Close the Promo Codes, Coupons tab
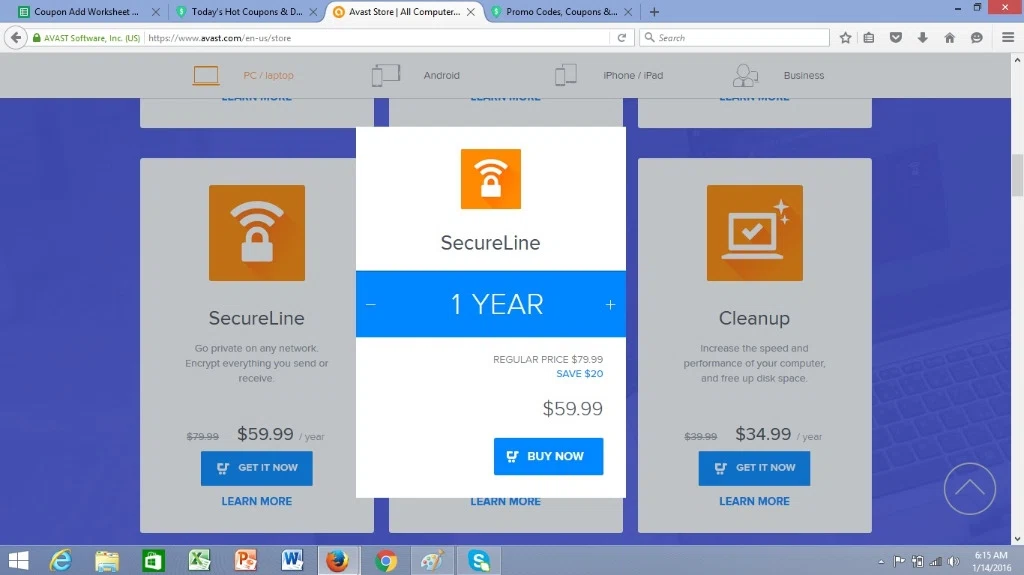 (628, 12)
